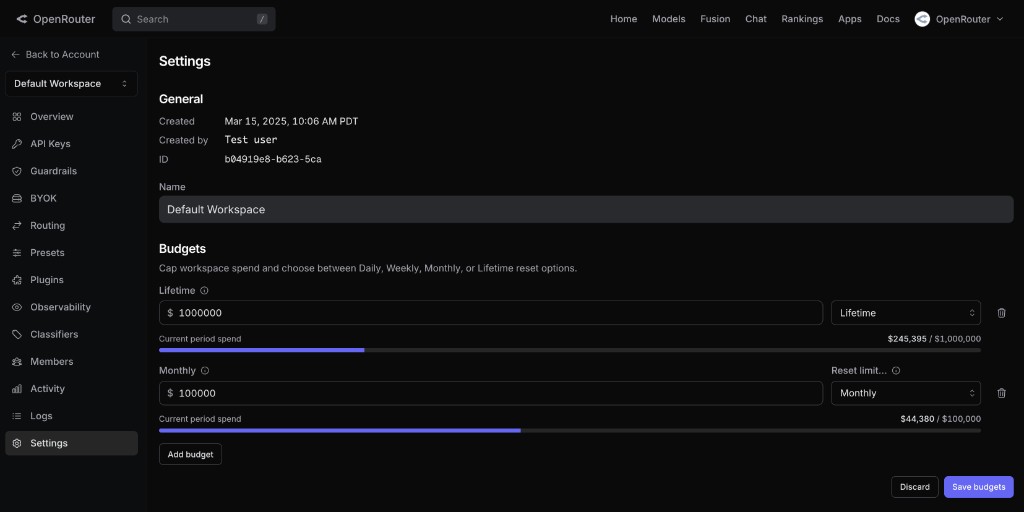The width and height of the screenshot is (1024, 512).
Task: Click the Routing arrows icon
Action: click(x=17, y=225)
